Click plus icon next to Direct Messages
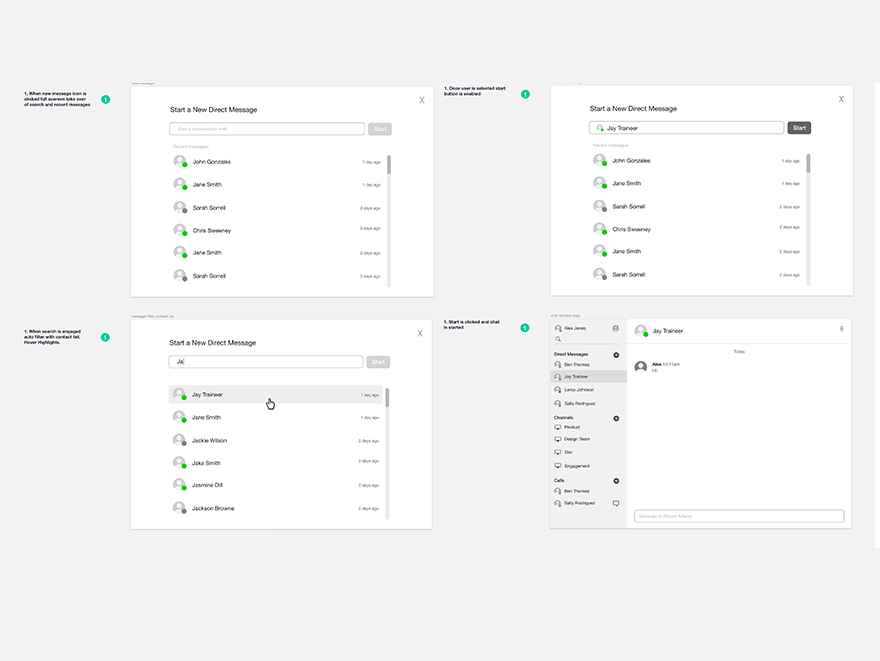Screen dimensions: 880x661 [616, 355]
